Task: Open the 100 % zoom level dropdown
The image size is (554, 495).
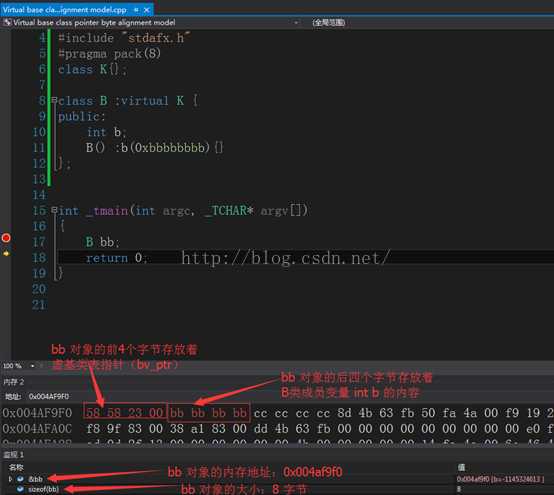Action: coord(33,366)
